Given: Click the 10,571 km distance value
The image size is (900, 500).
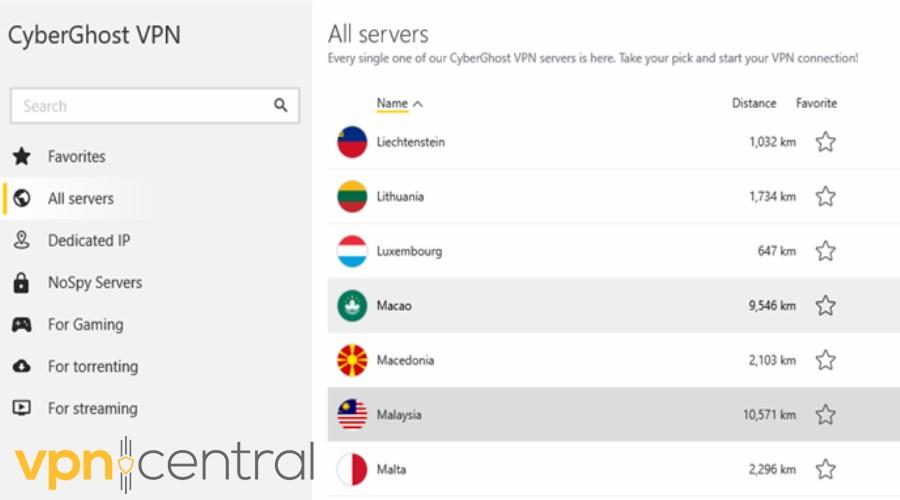Looking at the screenshot, I should (x=770, y=414).
